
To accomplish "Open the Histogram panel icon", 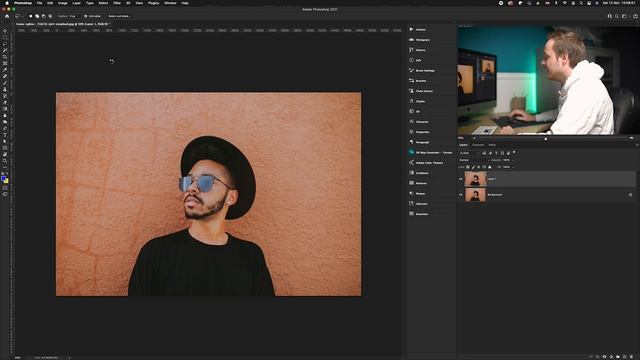I will pos(411,40).
